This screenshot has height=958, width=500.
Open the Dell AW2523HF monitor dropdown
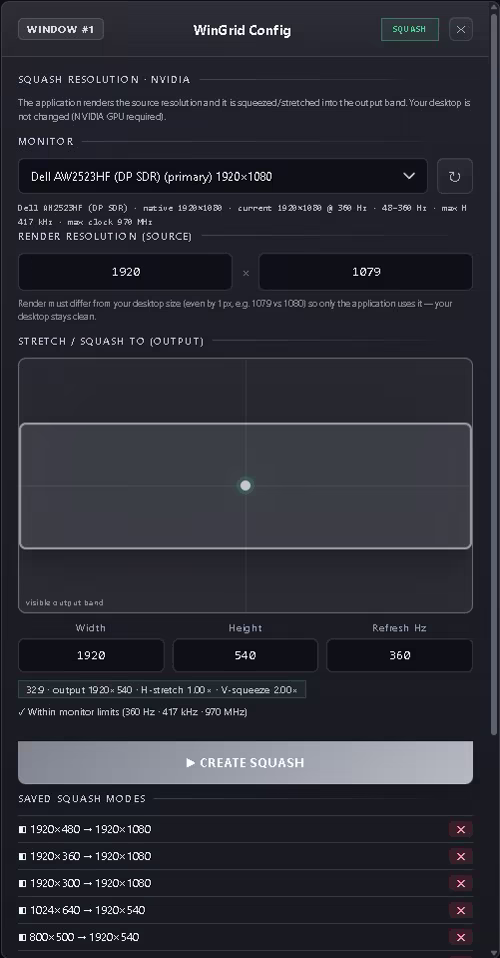222,177
